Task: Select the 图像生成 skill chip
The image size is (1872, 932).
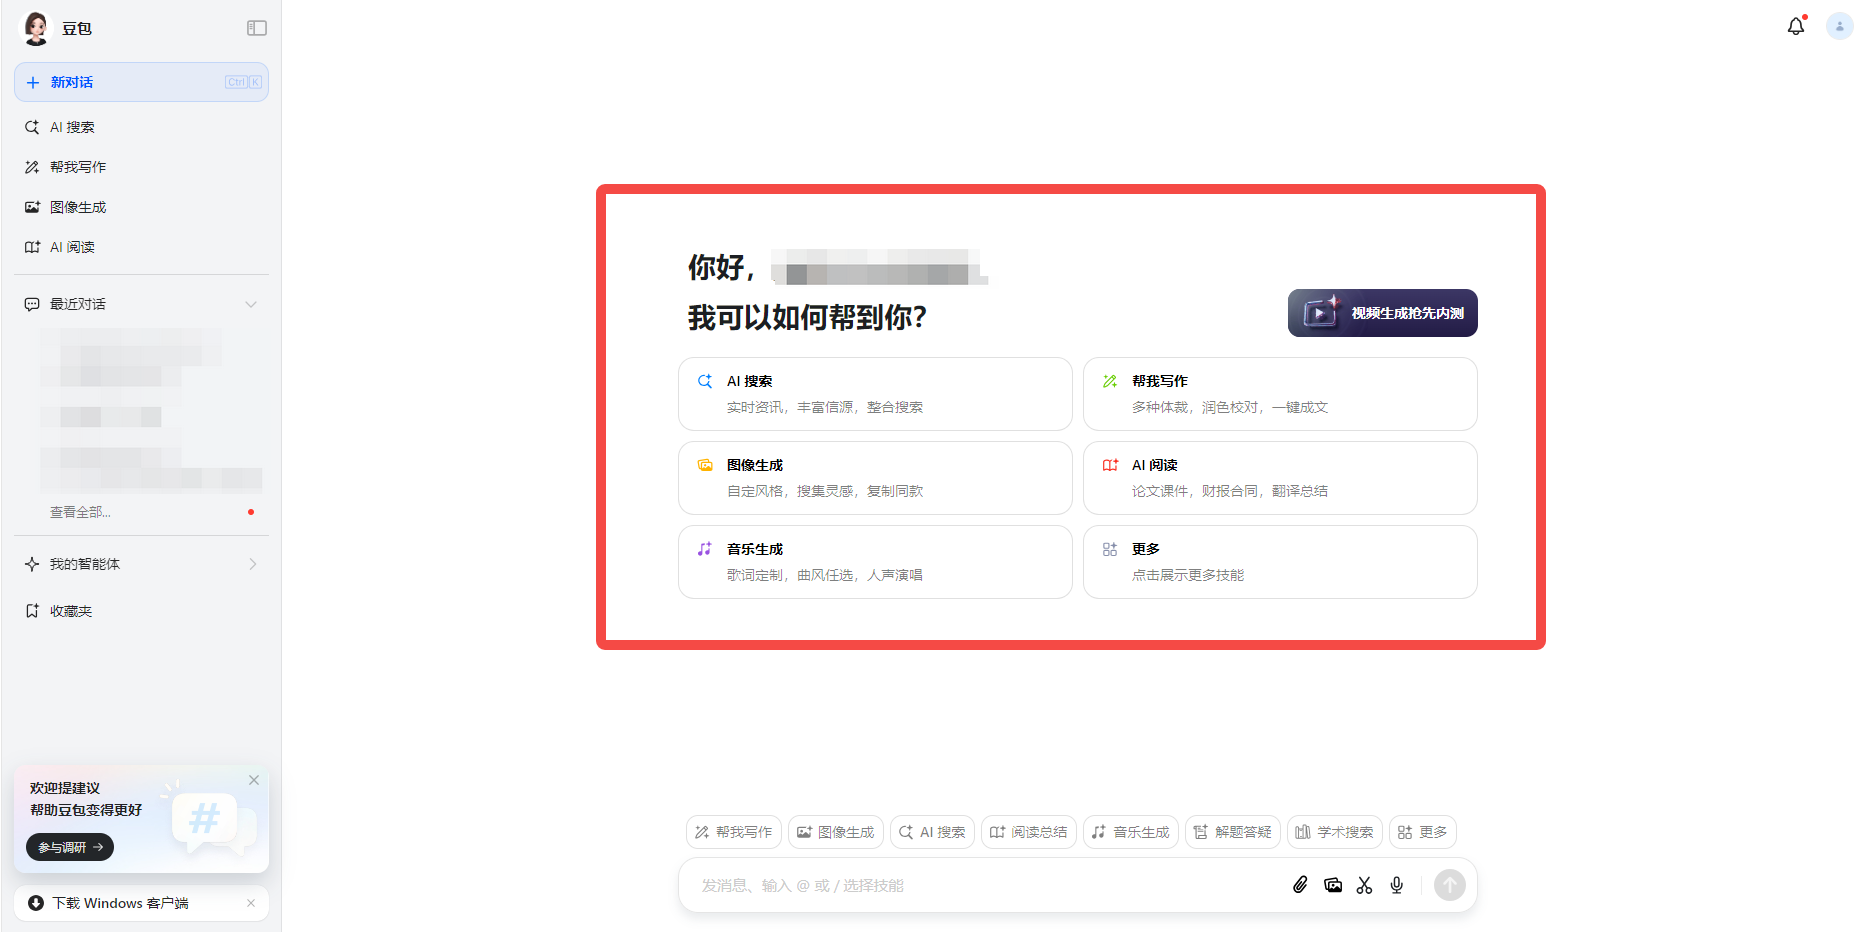Action: [836, 832]
